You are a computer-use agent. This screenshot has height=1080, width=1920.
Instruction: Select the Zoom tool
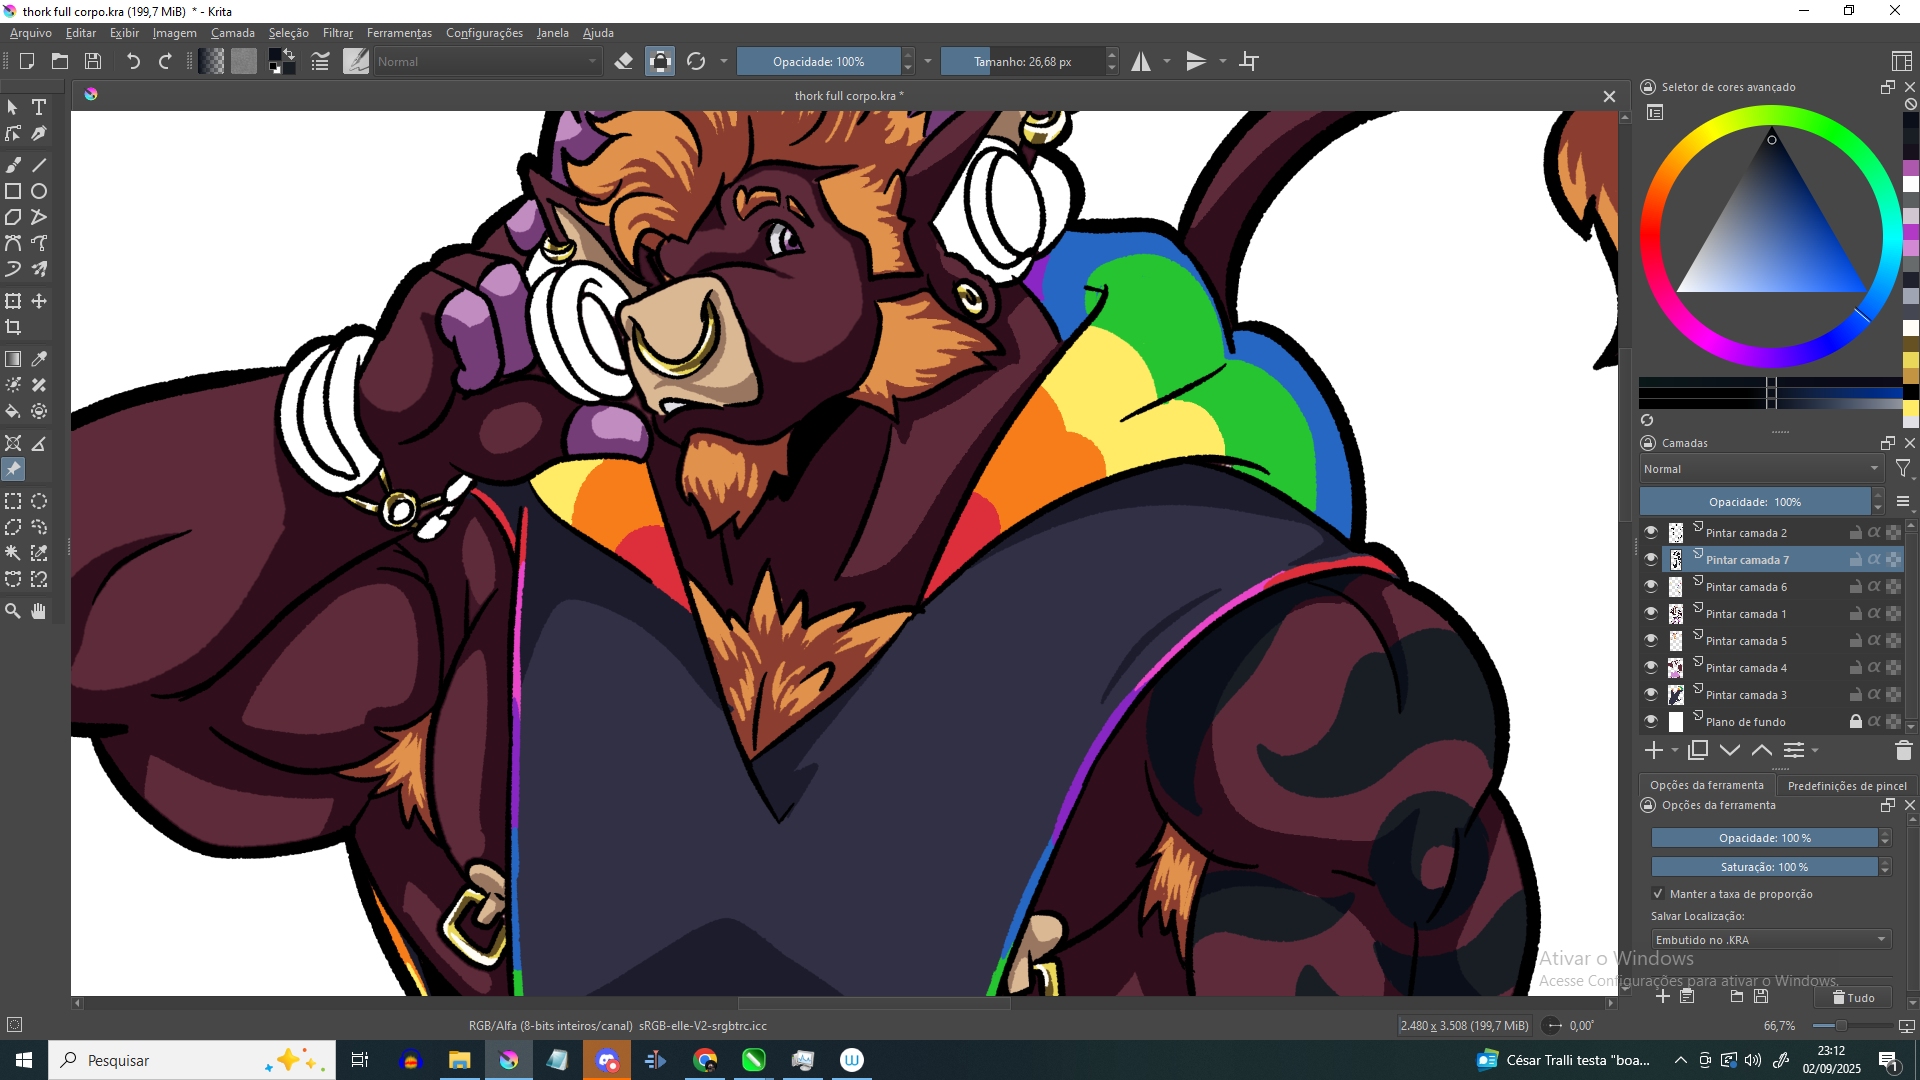tap(13, 611)
